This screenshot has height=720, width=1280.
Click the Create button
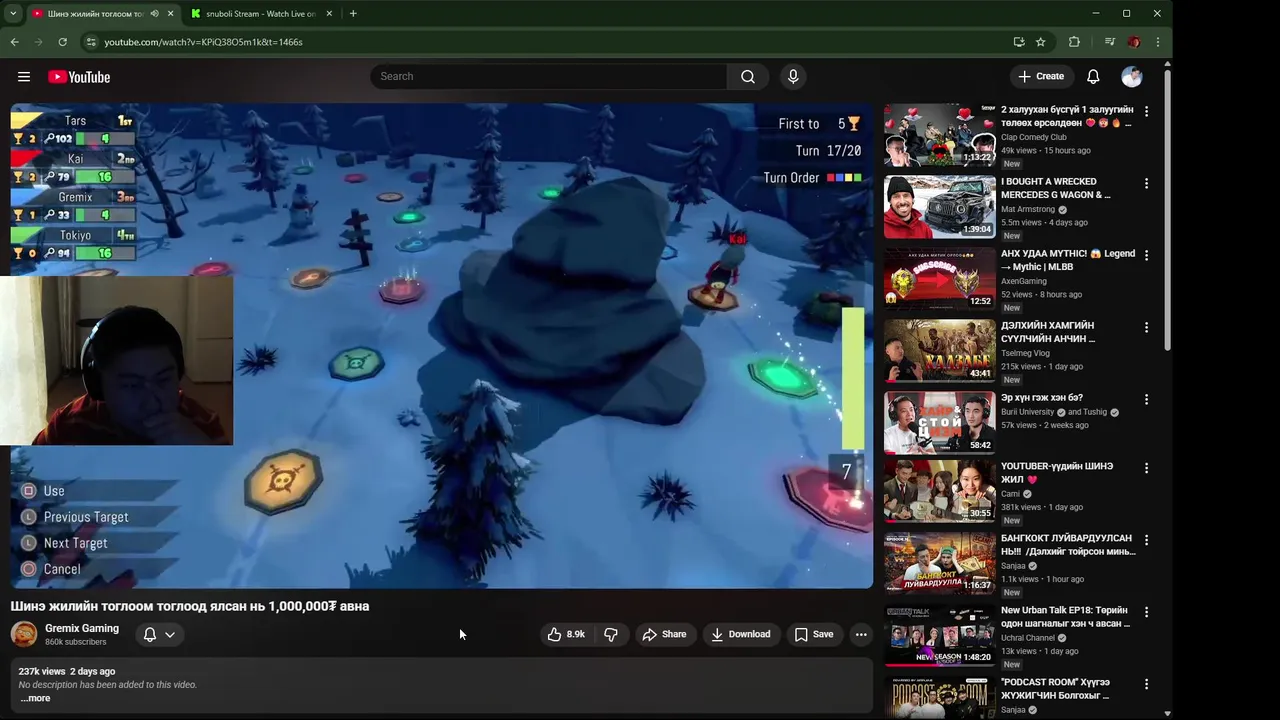pos(1041,77)
